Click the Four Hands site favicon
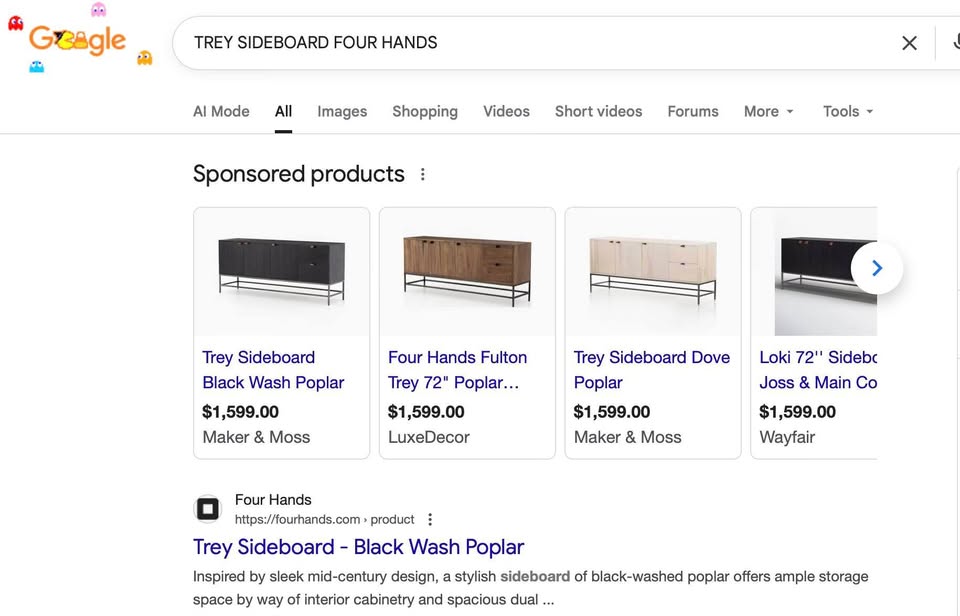The width and height of the screenshot is (960, 616). [207, 508]
